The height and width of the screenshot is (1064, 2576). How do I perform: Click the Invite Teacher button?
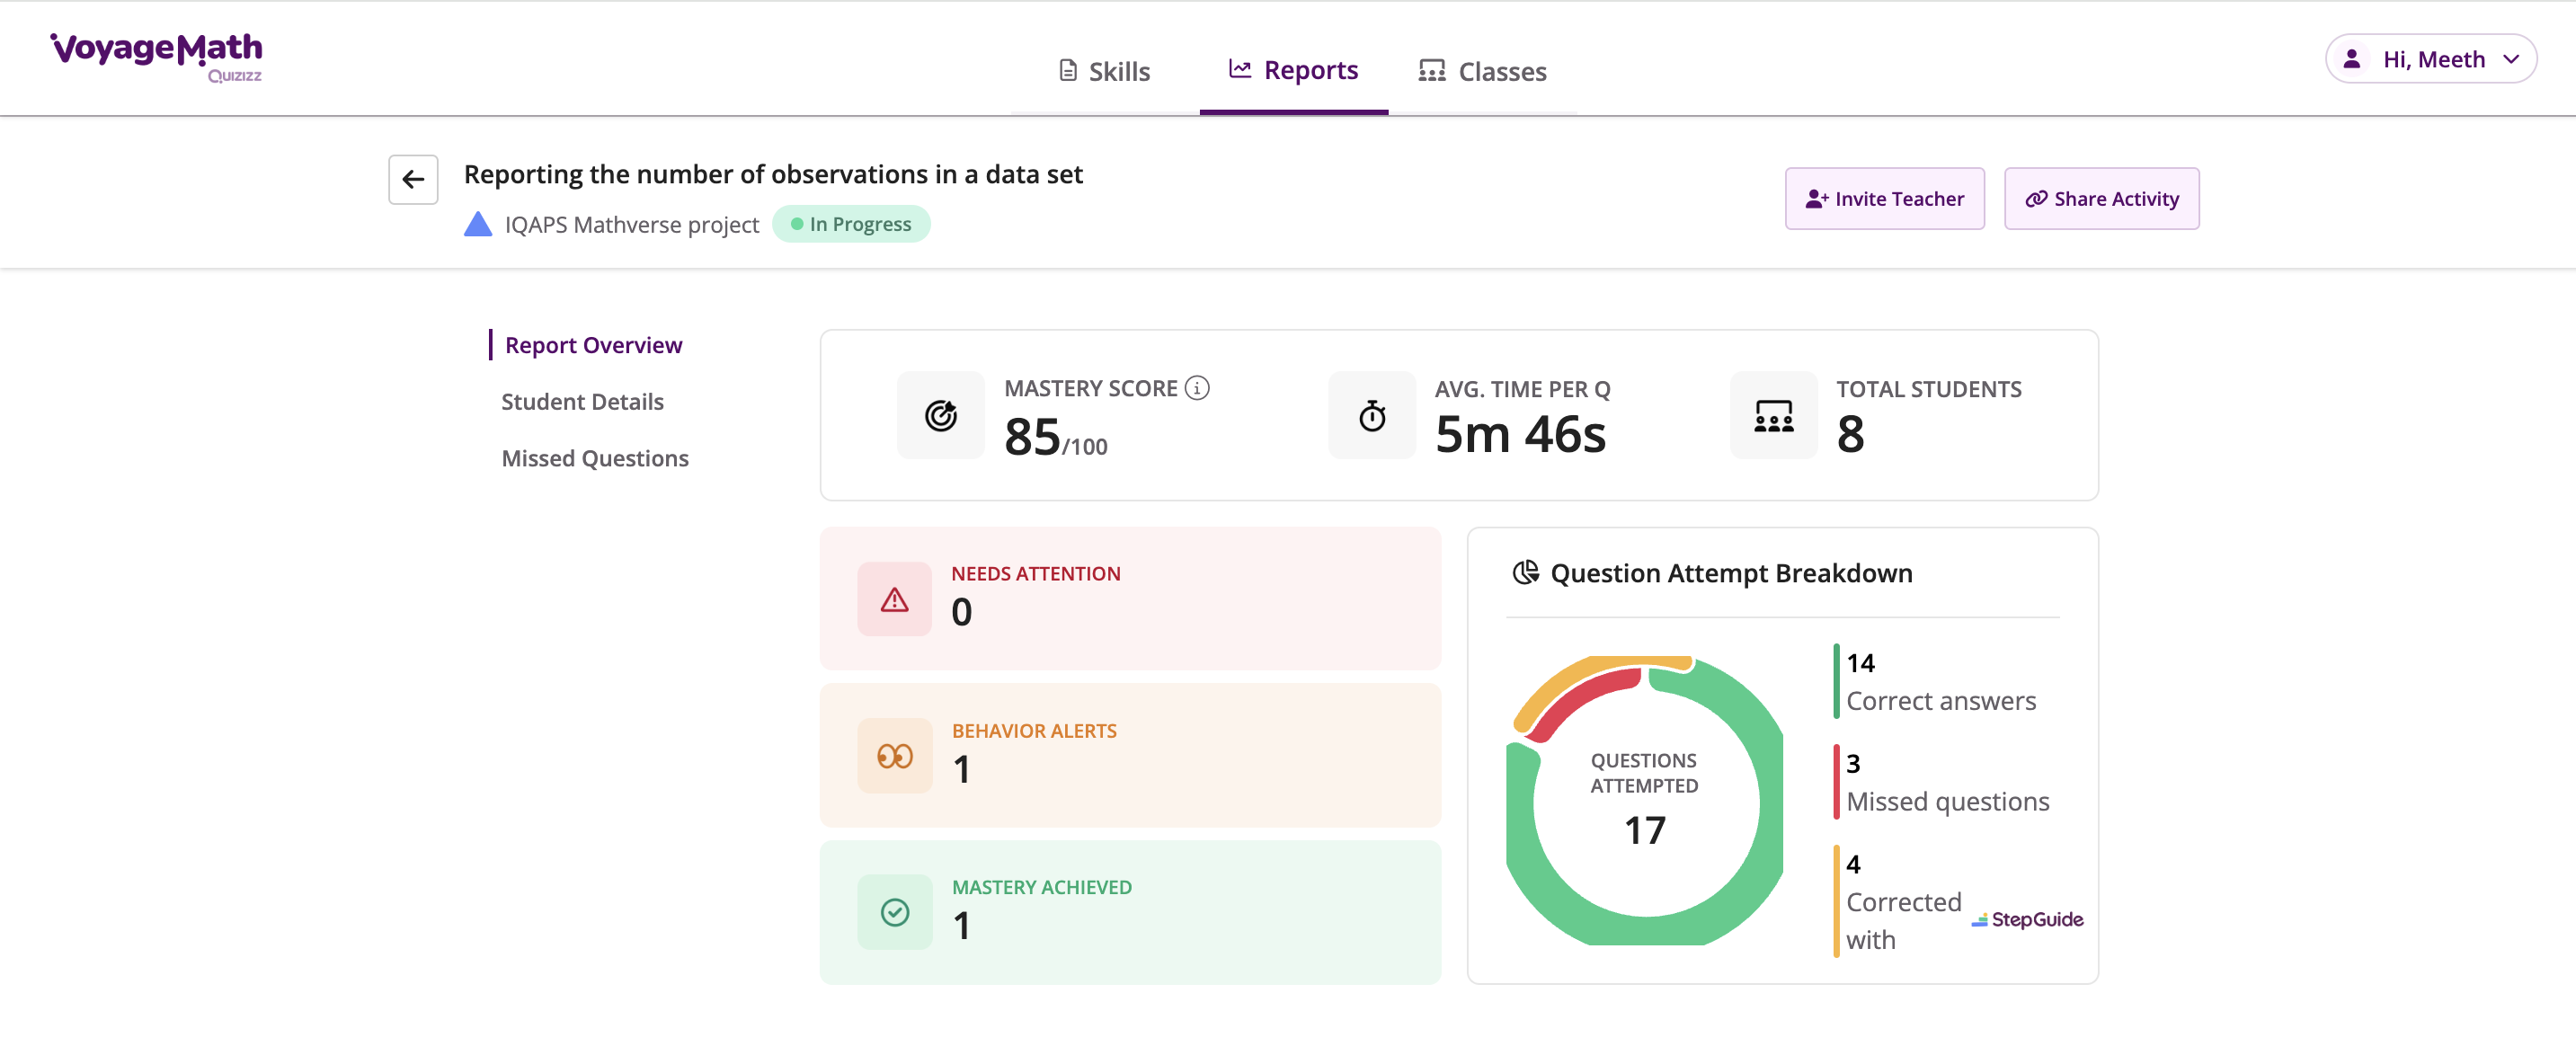1884,198
